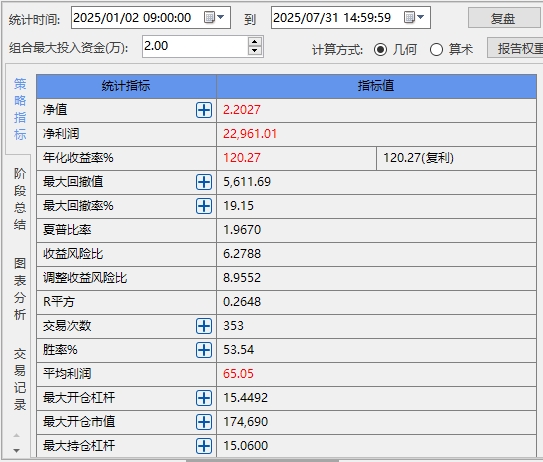Click plus icon beside 最大开仓杠杆
The height and width of the screenshot is (462, 543).
[x=204, y=398]
